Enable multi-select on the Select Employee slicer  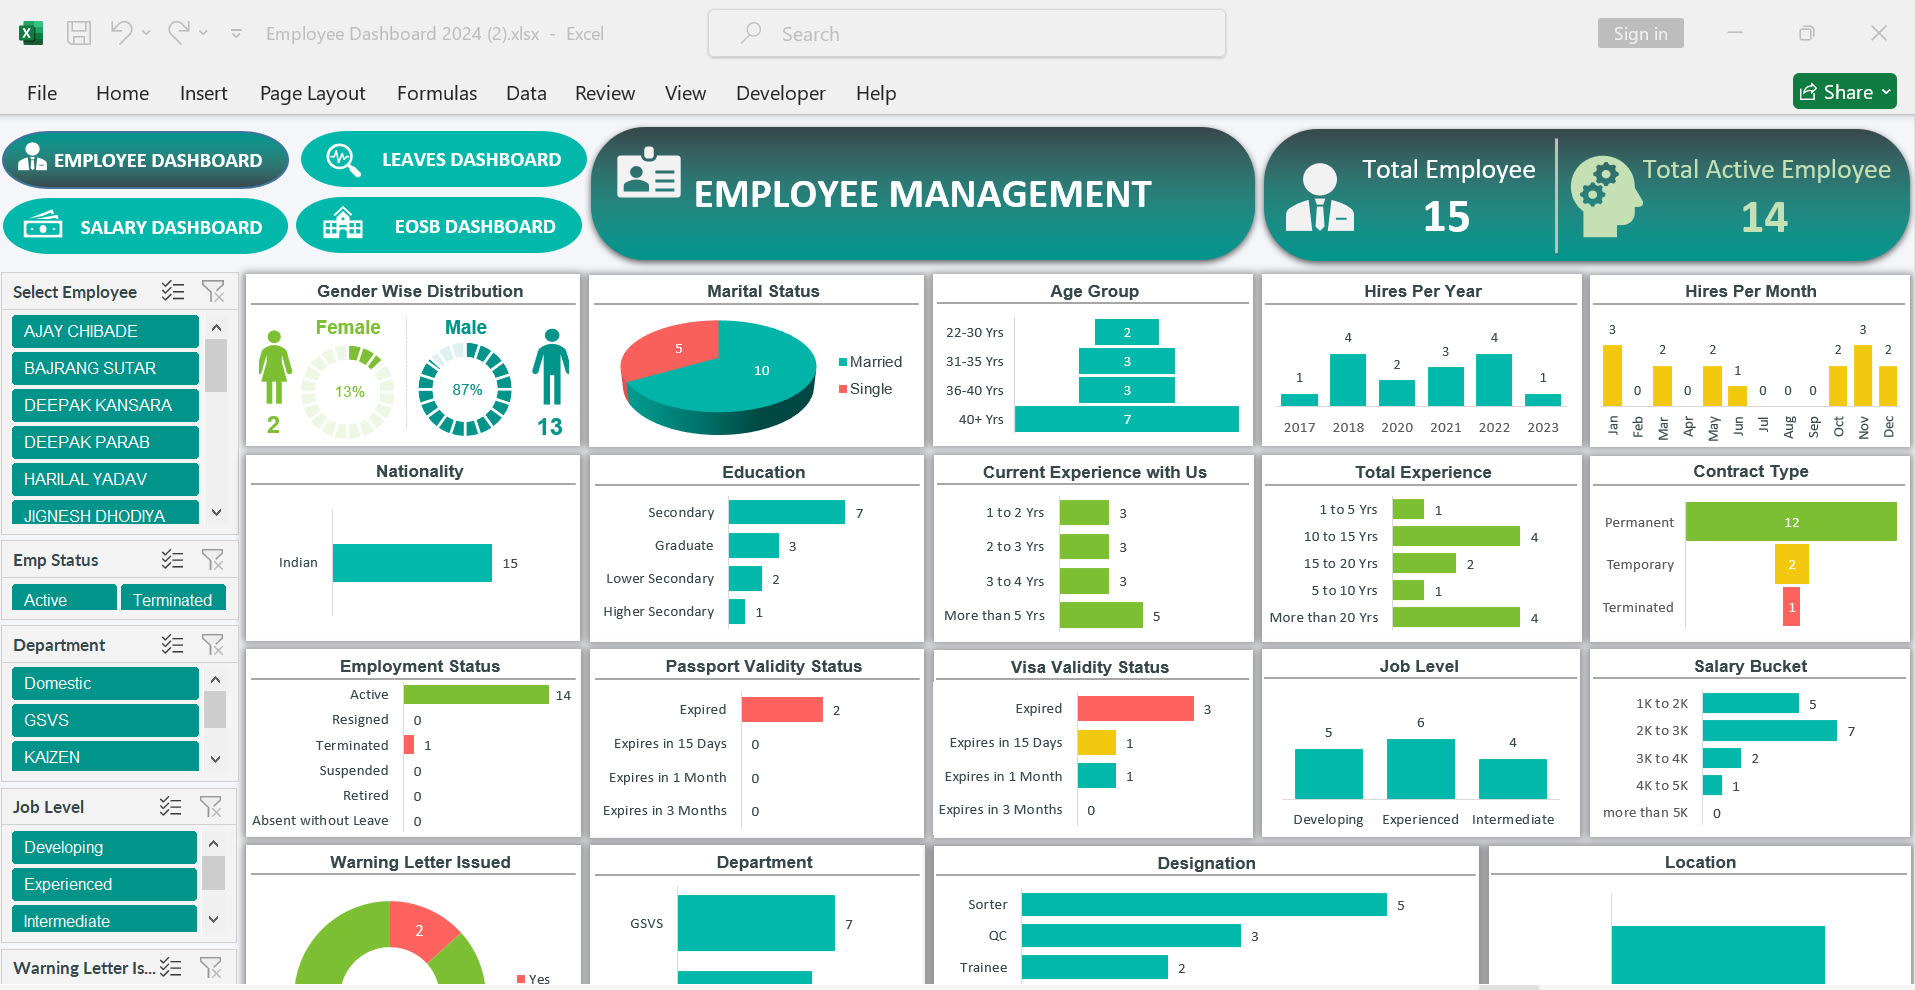tap(172, 291)
